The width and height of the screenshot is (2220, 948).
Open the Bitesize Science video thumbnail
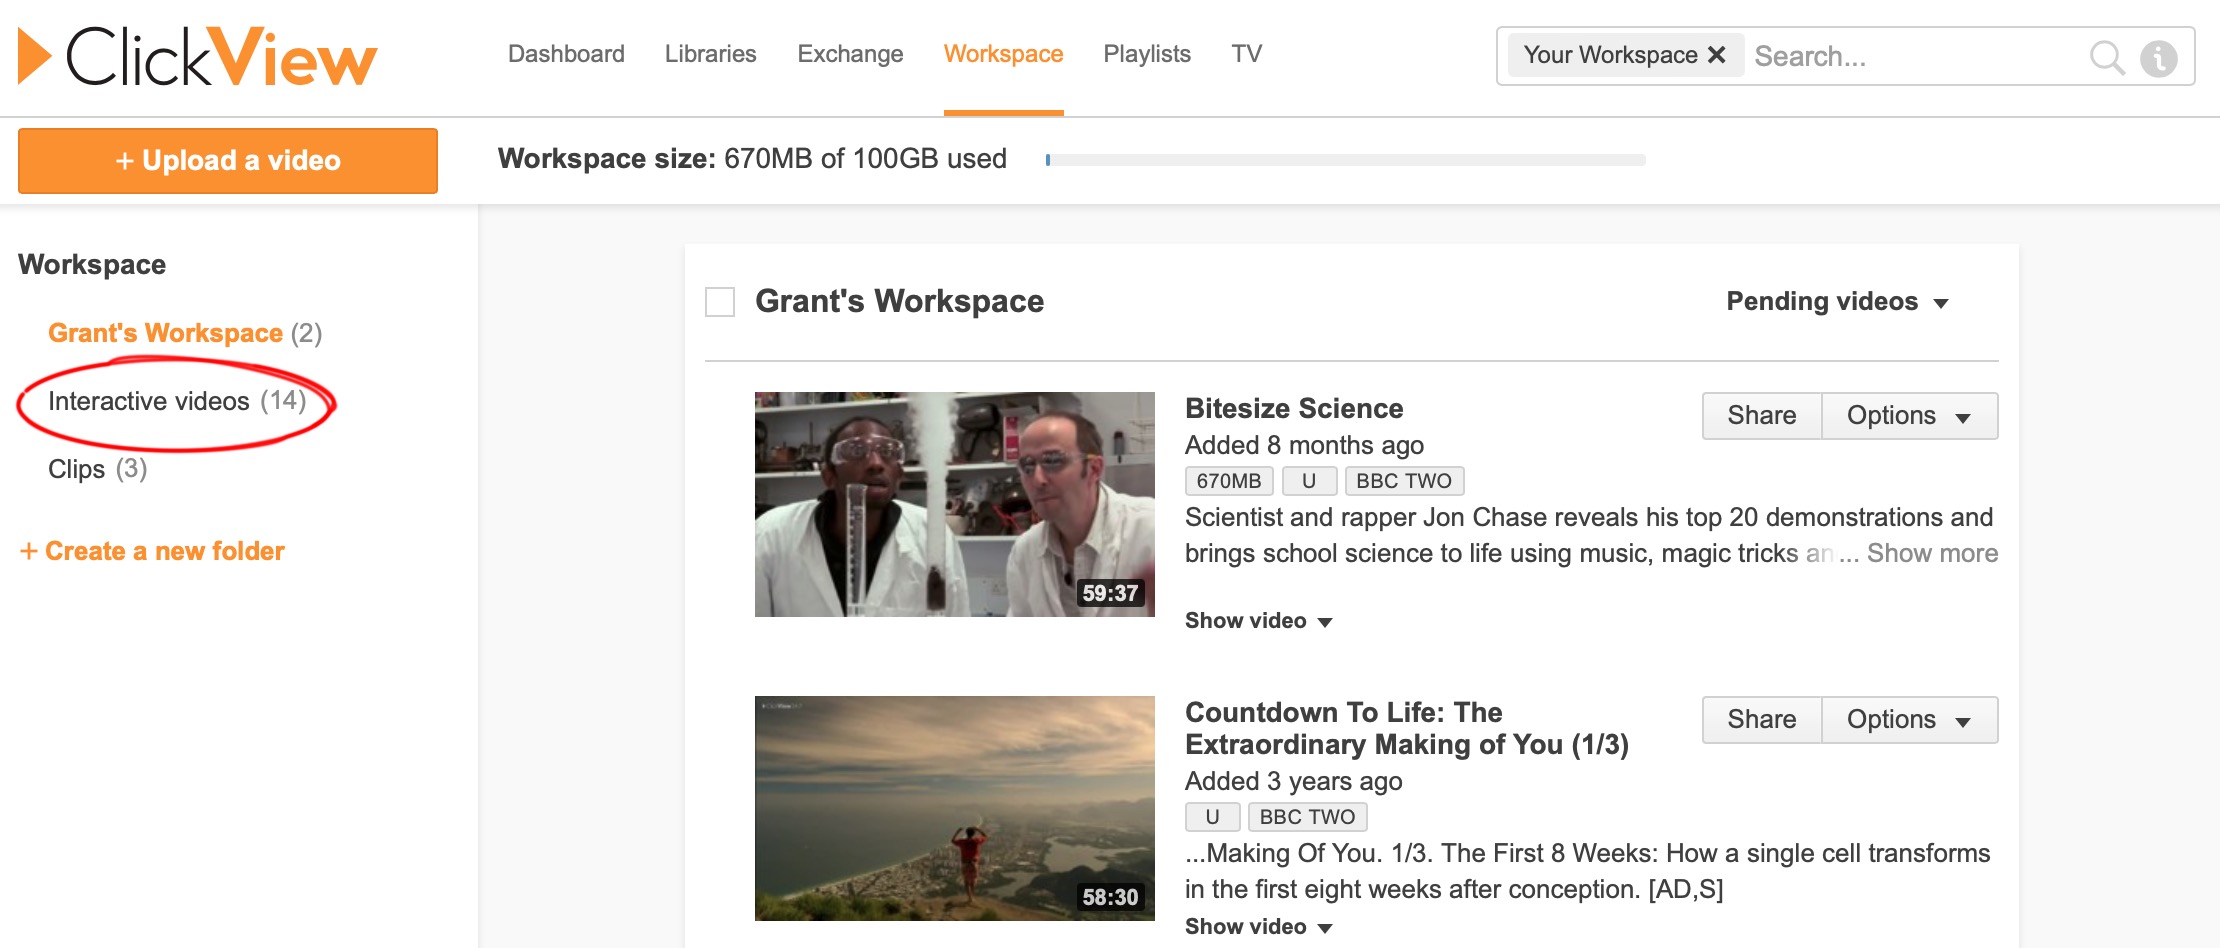tap(954, 504)
